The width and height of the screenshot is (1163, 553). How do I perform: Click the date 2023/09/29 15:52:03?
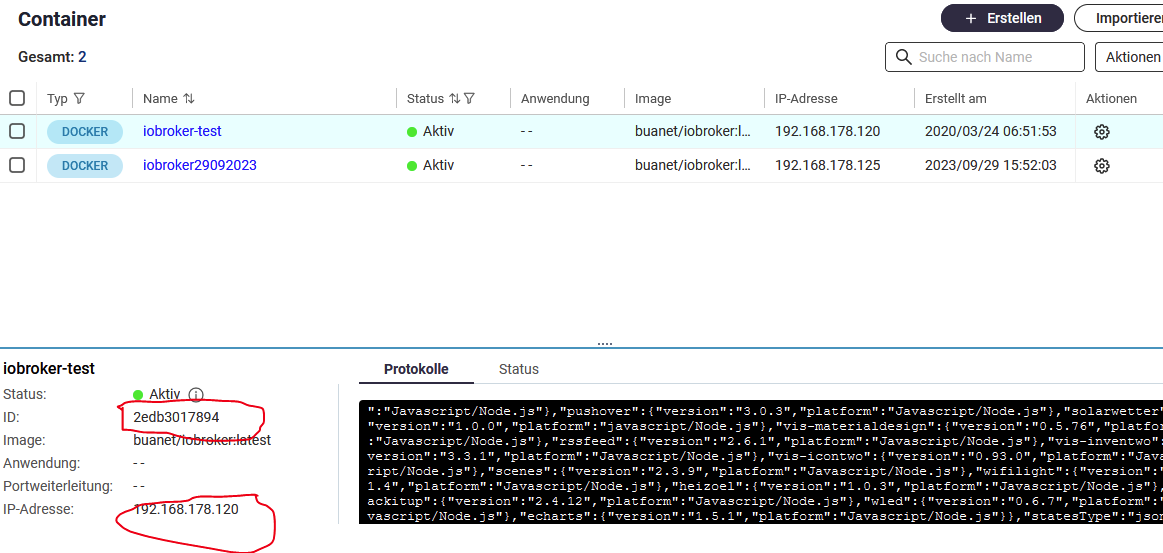[991, 165]
